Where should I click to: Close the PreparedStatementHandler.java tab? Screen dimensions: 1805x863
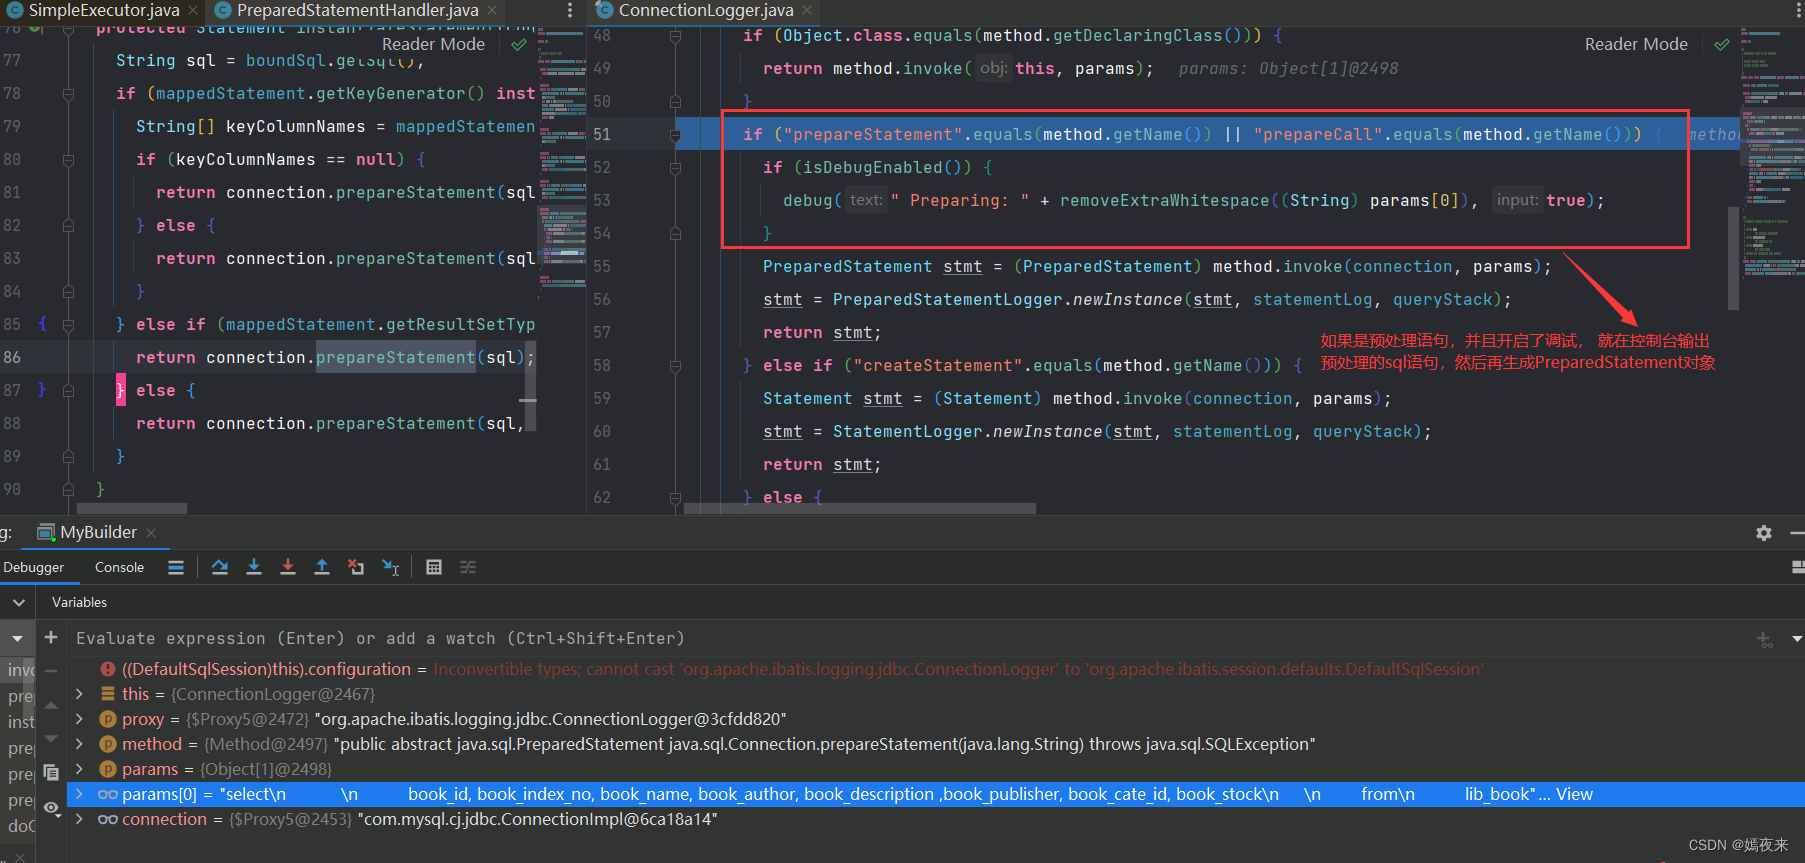(x=492, y=10)
